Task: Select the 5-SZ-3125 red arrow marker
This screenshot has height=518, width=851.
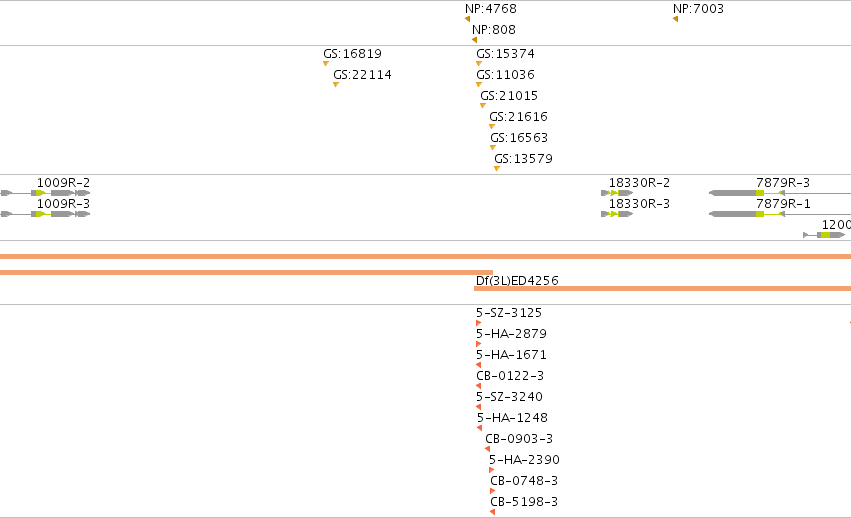Action: pyautogui.click(x=478, y=323)
